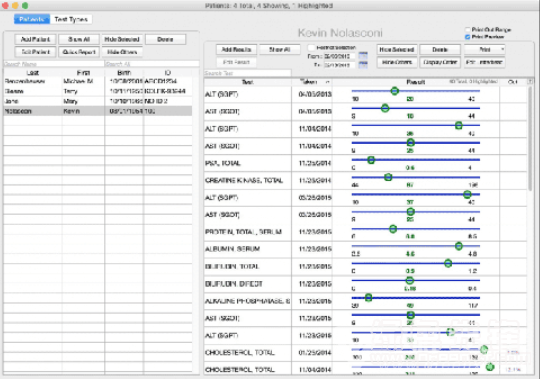Image resolution: width=540 pixels, height=379 pixels.
Task: Click the Add Patient button
Action: 35,39
